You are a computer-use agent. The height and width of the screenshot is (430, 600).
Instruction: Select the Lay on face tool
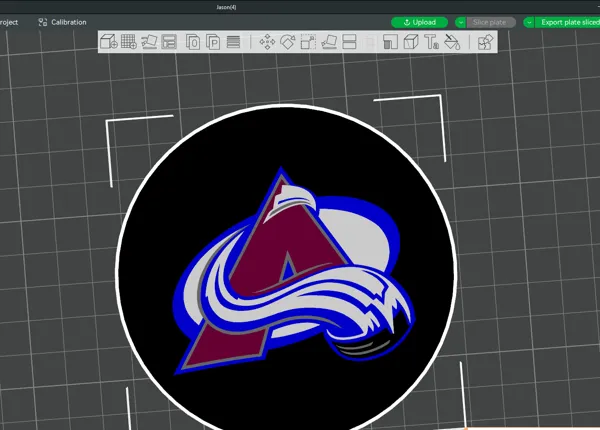(x=329, y=42)
